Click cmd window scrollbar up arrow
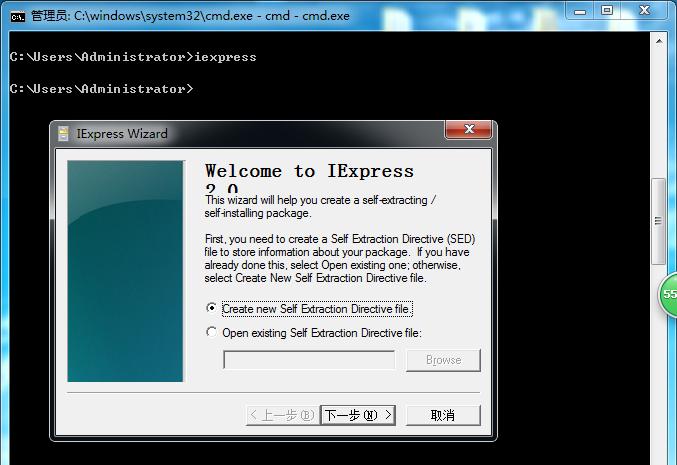Image resolution: width=677 pixels, height=465 pixels. (659, 41)
